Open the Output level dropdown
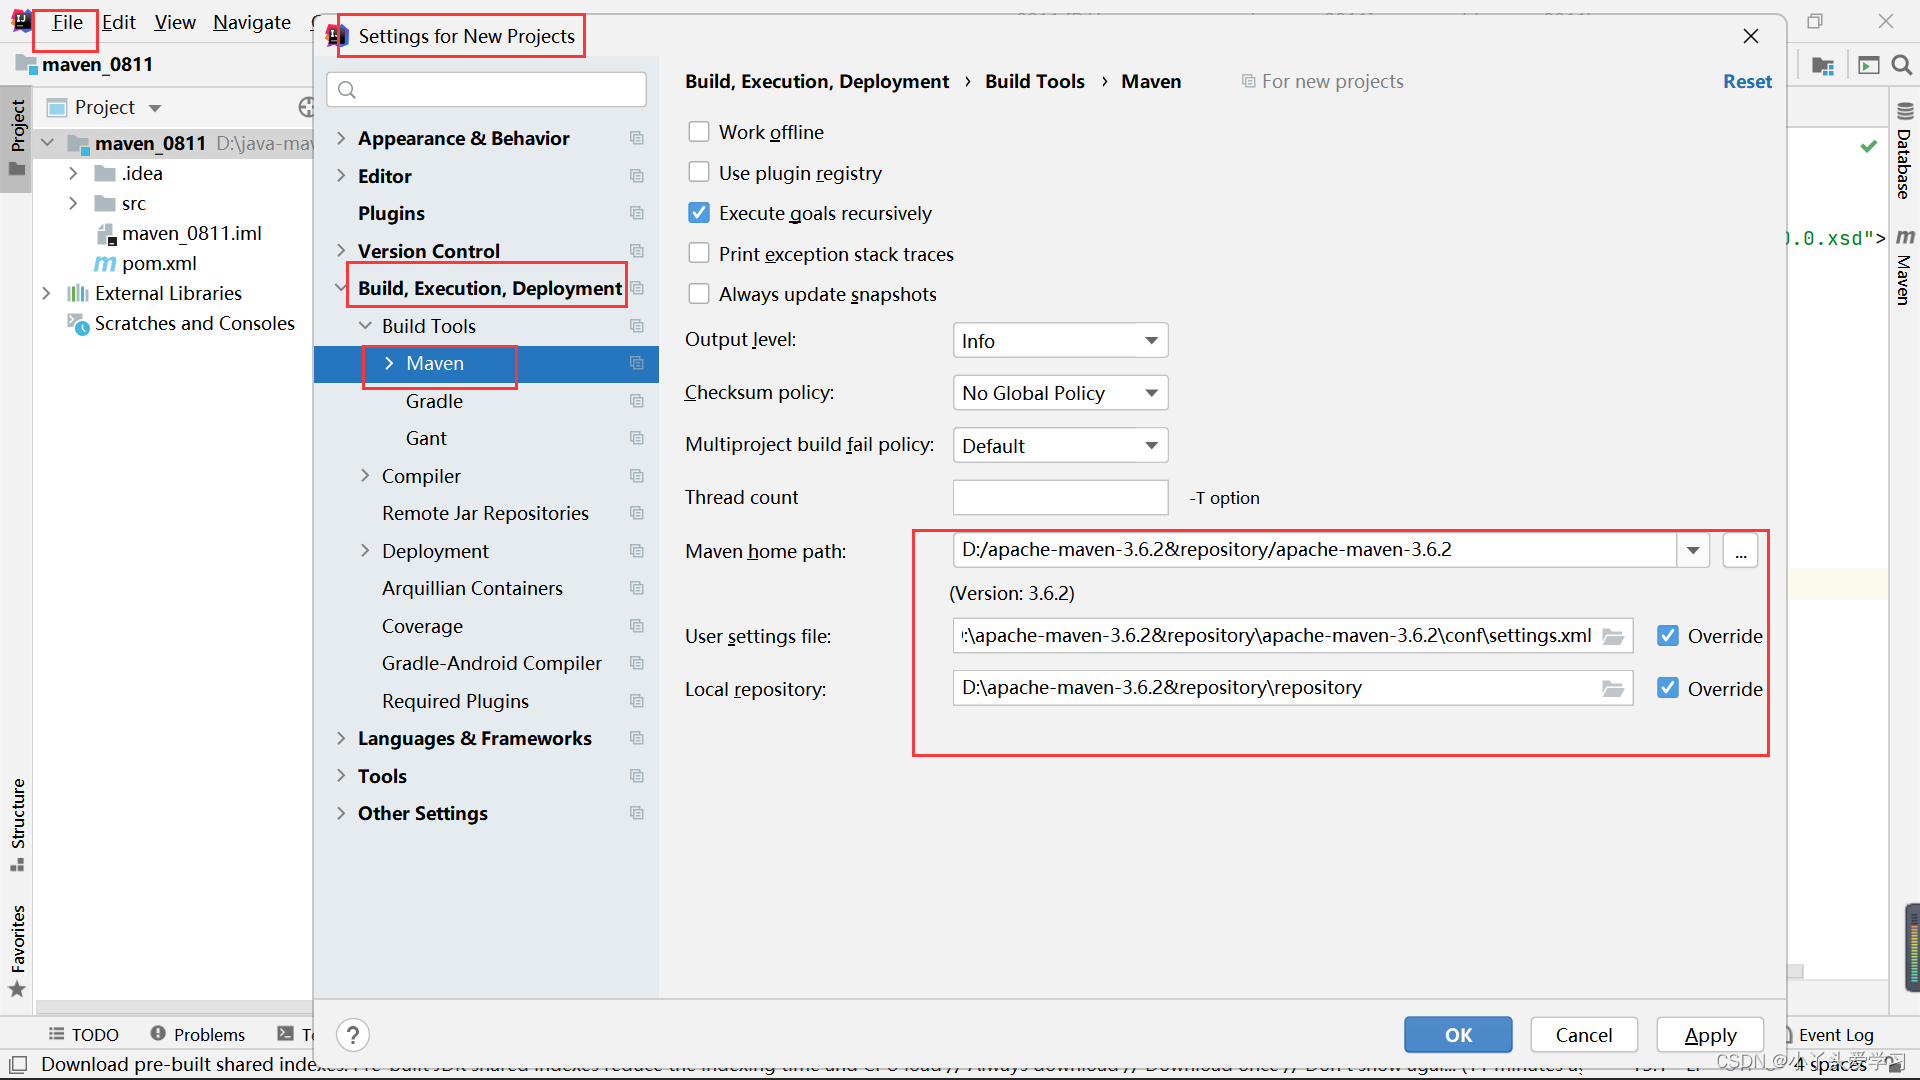 1056,340
